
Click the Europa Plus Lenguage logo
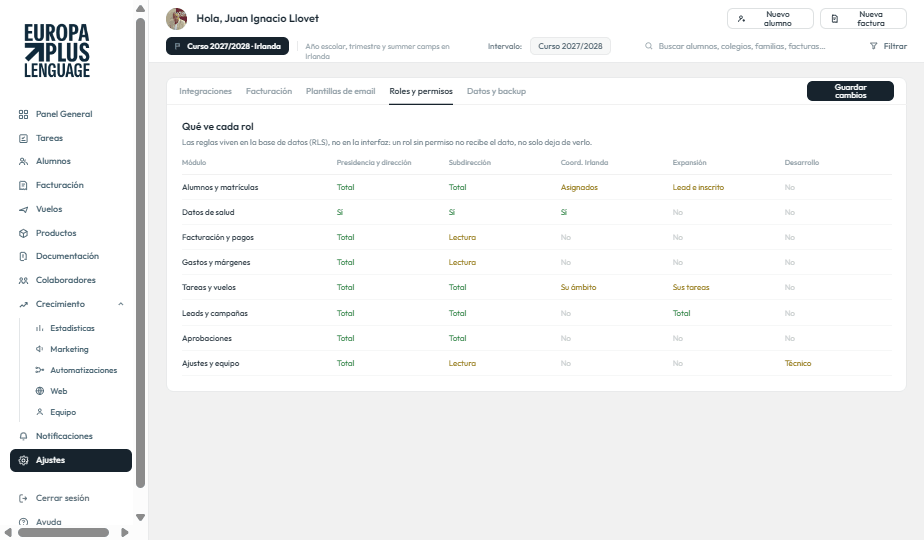pos(57,51)
